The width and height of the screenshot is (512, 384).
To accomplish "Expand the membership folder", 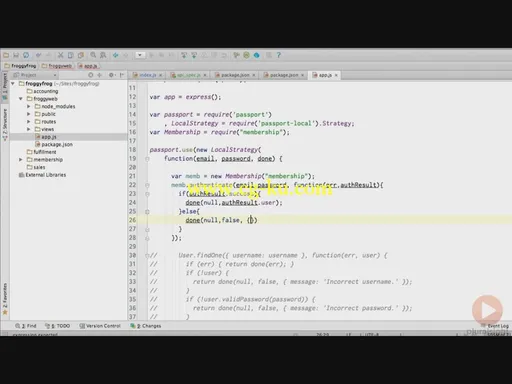I will pyautogui.click(x=21, y=160).
